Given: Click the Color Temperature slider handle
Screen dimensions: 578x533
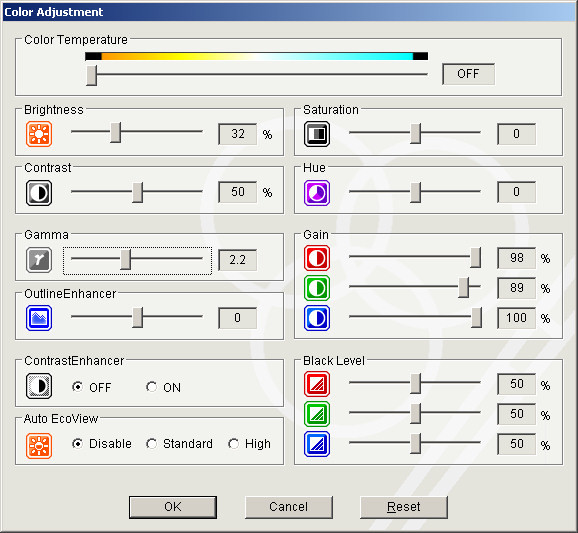Looking at the screenshot, I should pos(91,76).
